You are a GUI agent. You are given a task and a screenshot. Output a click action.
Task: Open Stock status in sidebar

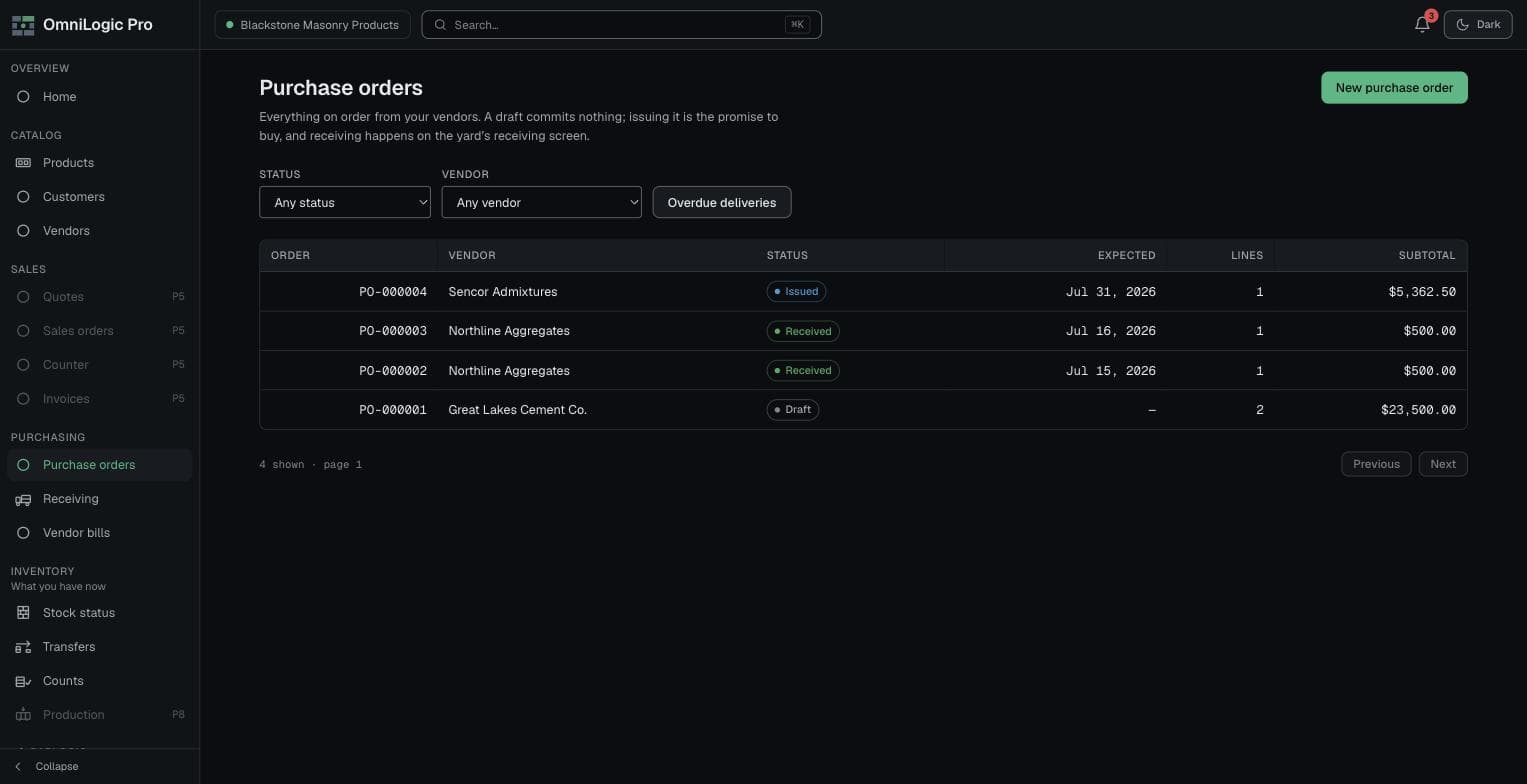100,613
